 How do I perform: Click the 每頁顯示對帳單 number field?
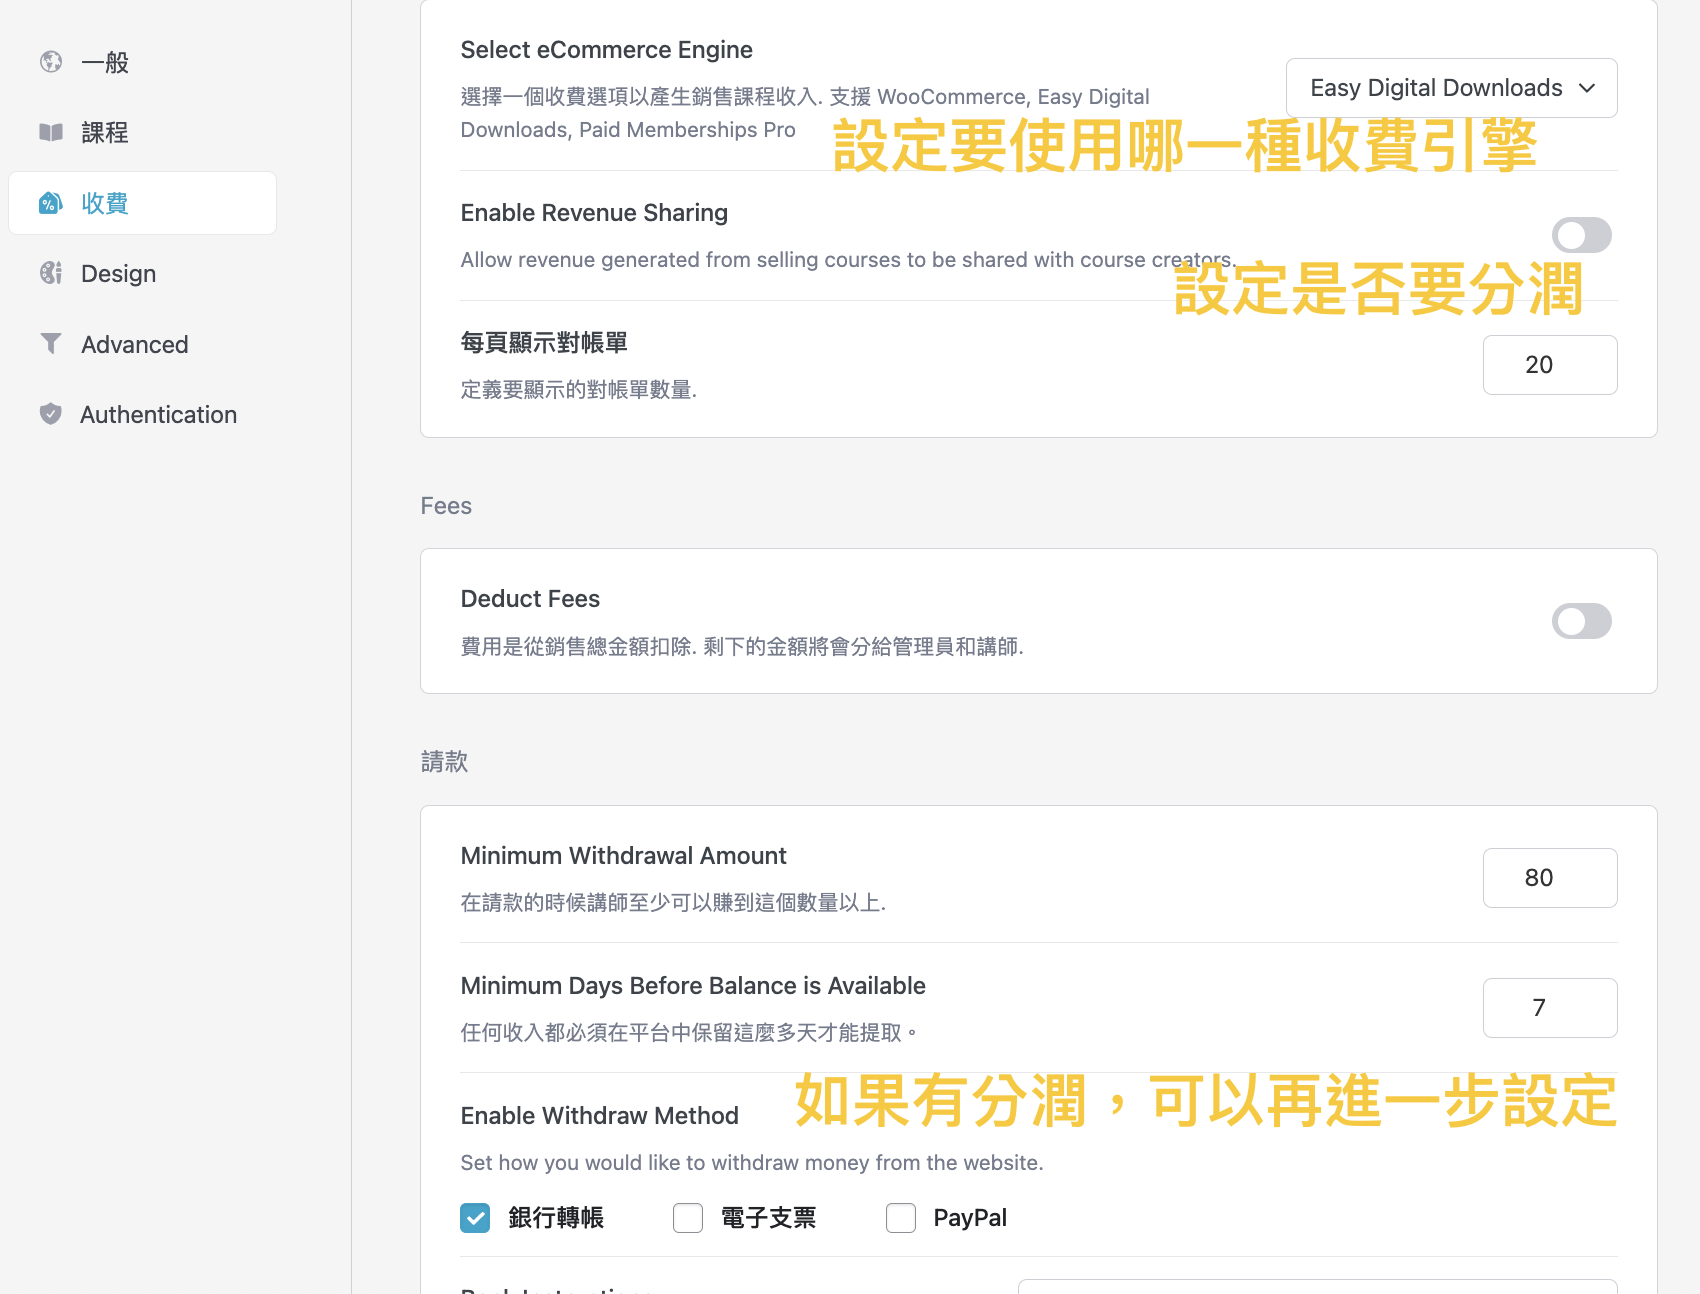[x=1549, y=365]
